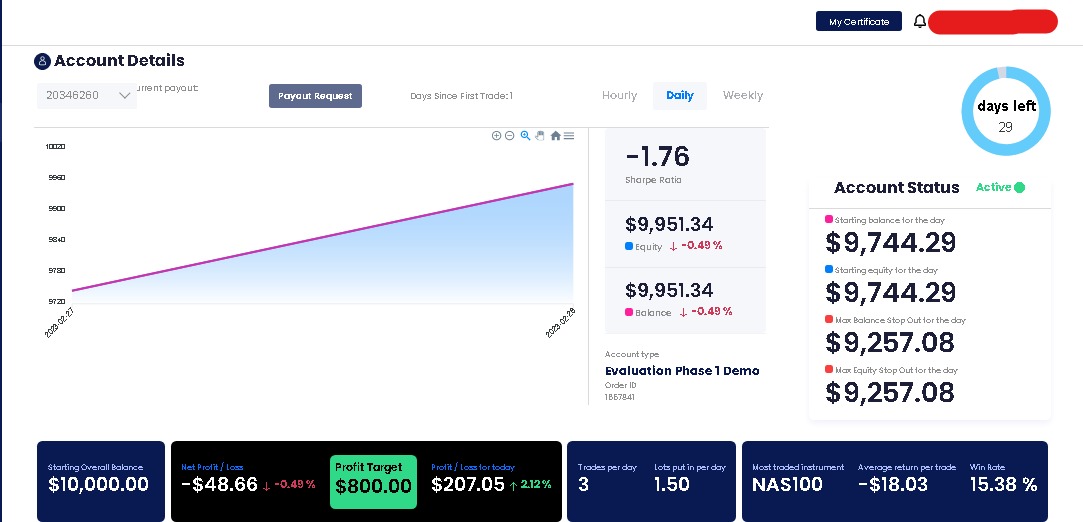Click the chart zoom-in plus icon
The width and height of the screenshot is (1083, 522).
click(x=496, y=135)
